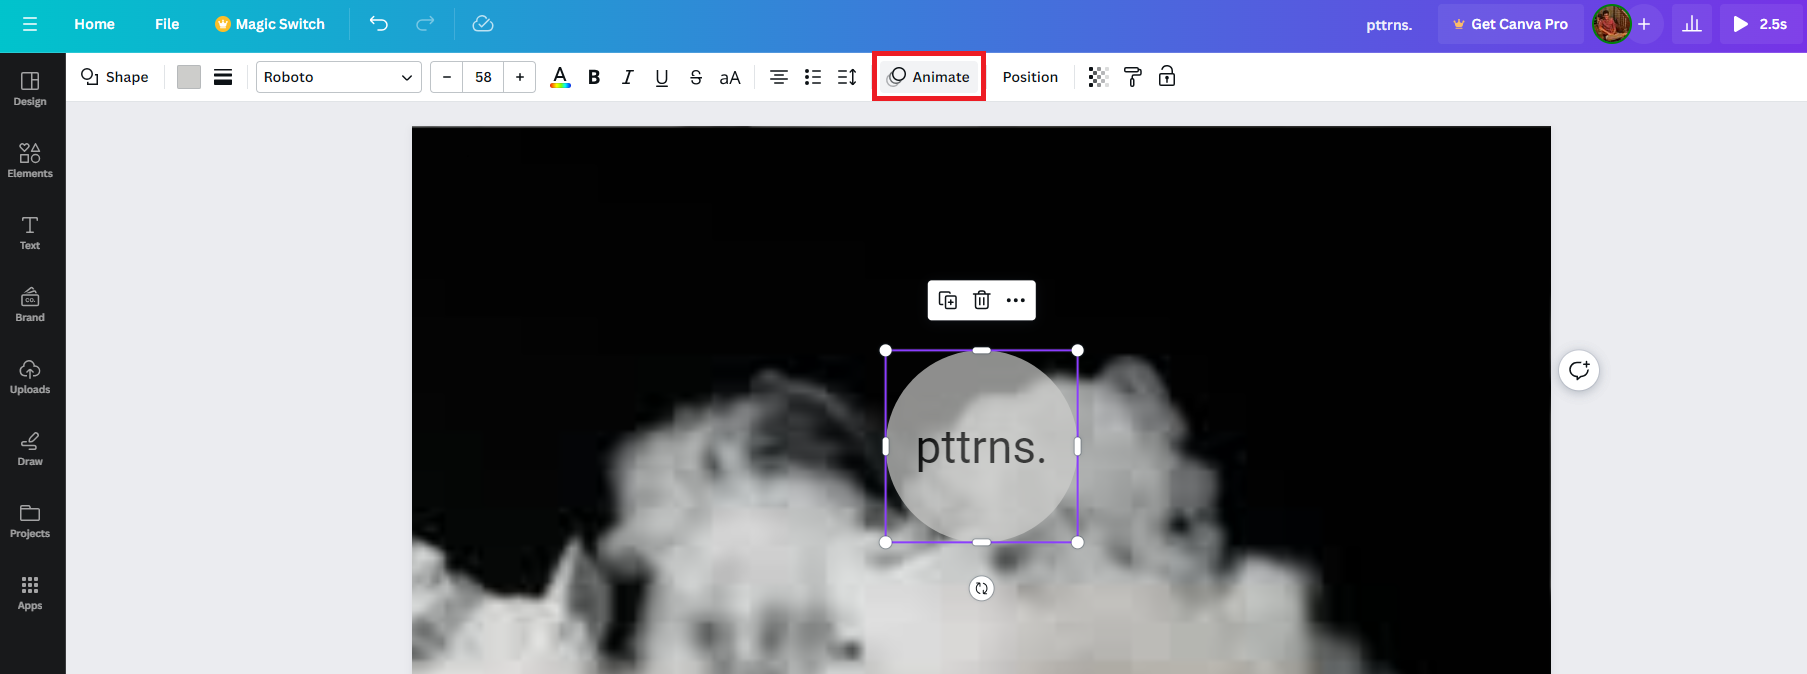Screen dimensions: 1807x674
Task: Click the font size field 58
Action: point(483,77)
